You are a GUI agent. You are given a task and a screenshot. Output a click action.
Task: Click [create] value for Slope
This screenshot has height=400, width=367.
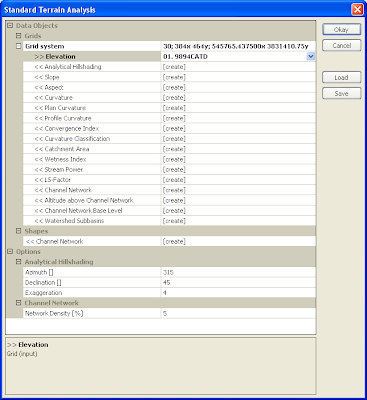[x=174, y=77]
